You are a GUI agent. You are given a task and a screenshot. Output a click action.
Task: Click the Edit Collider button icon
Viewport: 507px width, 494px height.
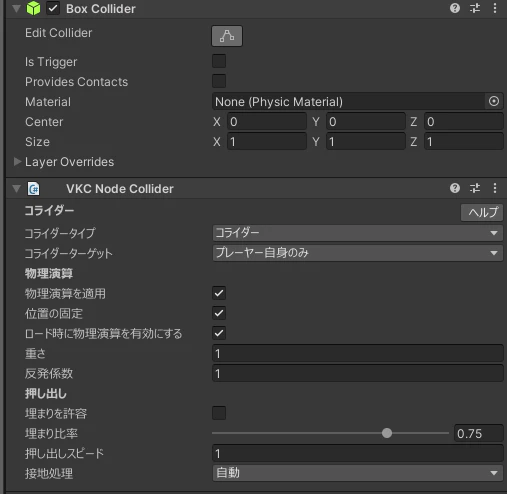pyautogui.click(x=227, y=36)
